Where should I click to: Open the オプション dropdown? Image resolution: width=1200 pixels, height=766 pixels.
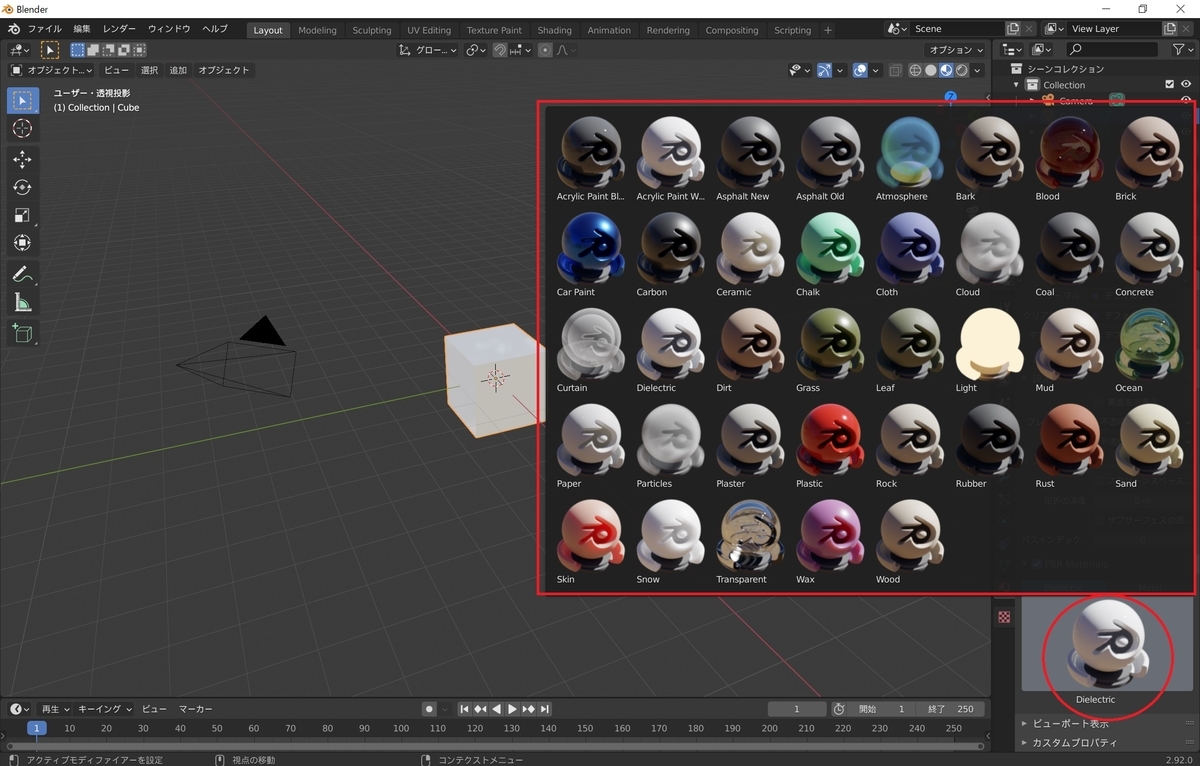[x=956, y=50]
